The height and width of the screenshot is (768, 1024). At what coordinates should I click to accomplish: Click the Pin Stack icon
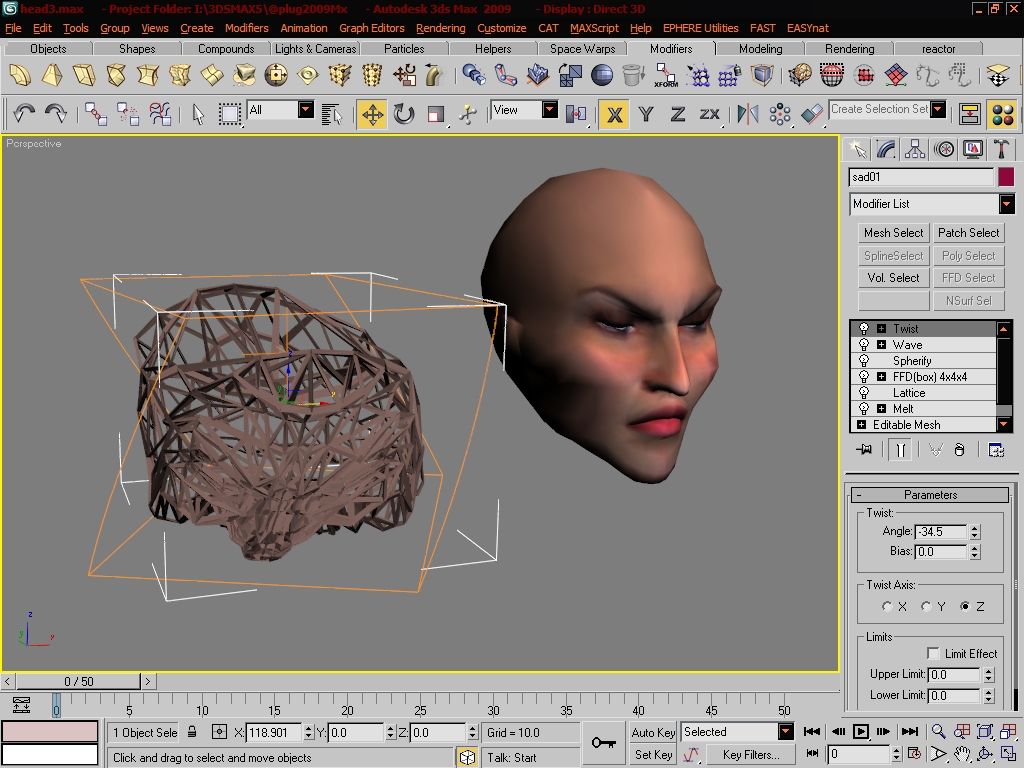tap(865, 450)
